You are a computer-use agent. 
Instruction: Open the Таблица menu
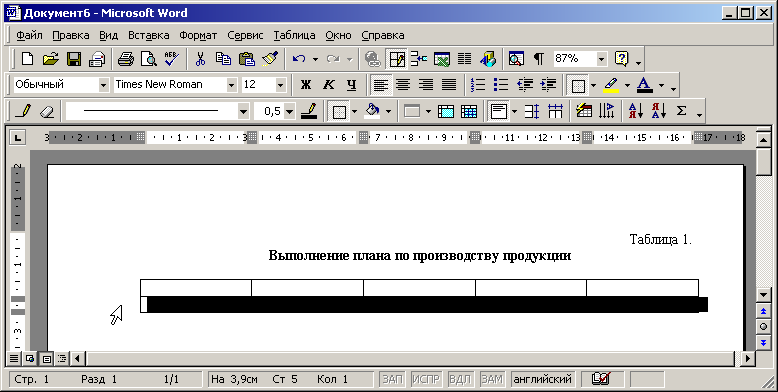294,35
